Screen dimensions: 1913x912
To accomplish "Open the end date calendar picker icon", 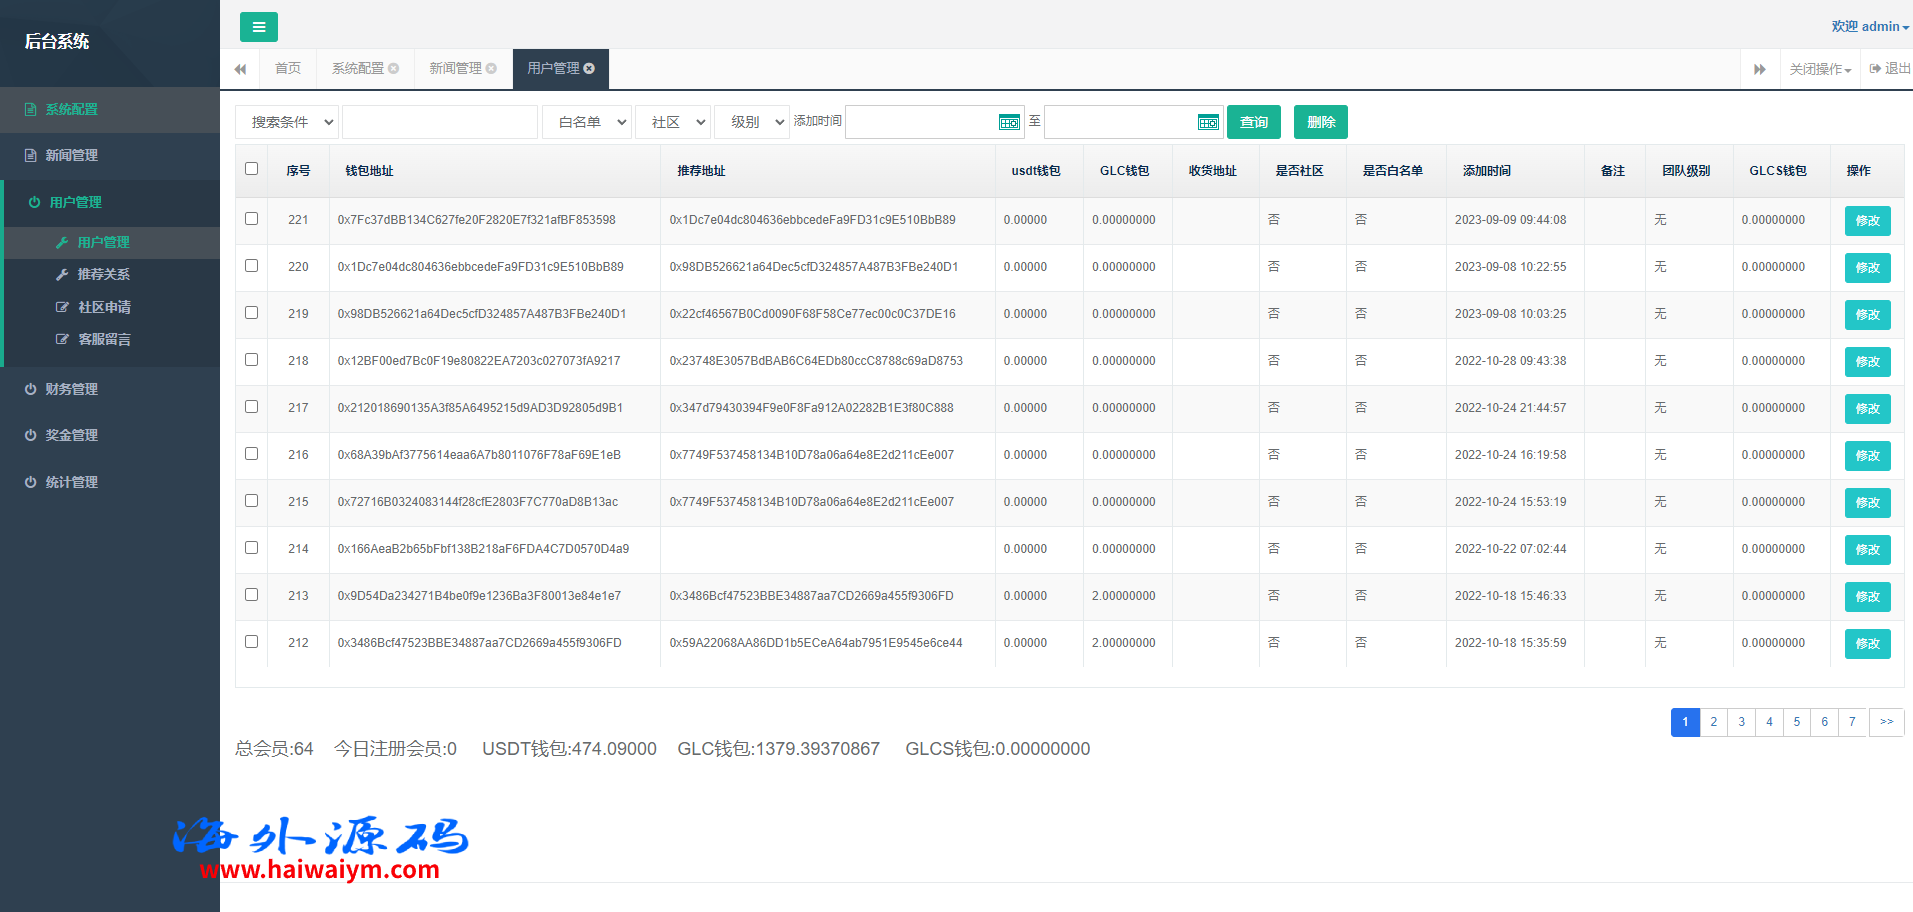I will (1208, 122).
